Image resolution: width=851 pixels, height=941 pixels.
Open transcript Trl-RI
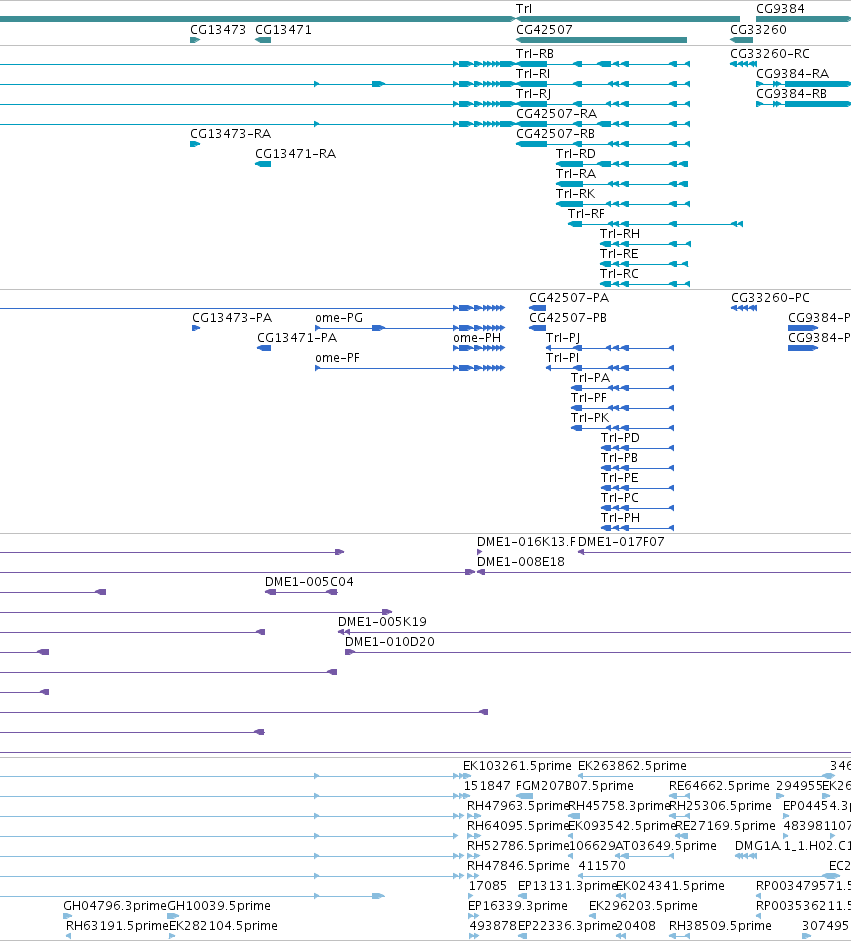[533, 73]
